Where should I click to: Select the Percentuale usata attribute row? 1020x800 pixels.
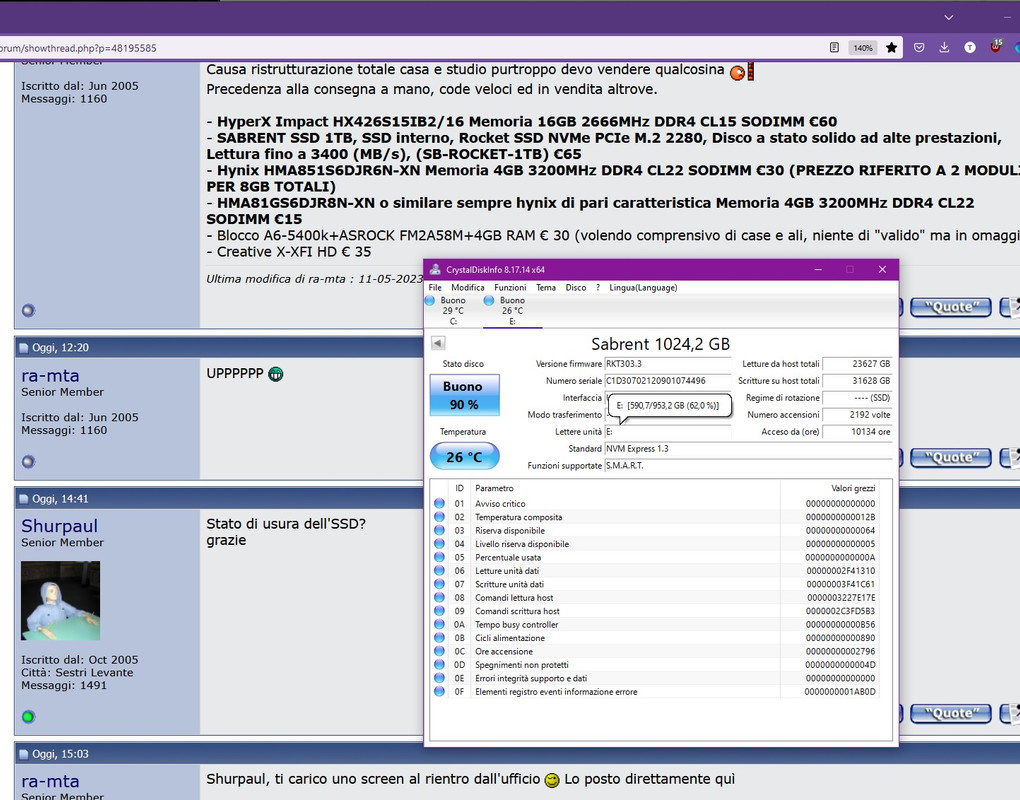click(x=655, y=557)
